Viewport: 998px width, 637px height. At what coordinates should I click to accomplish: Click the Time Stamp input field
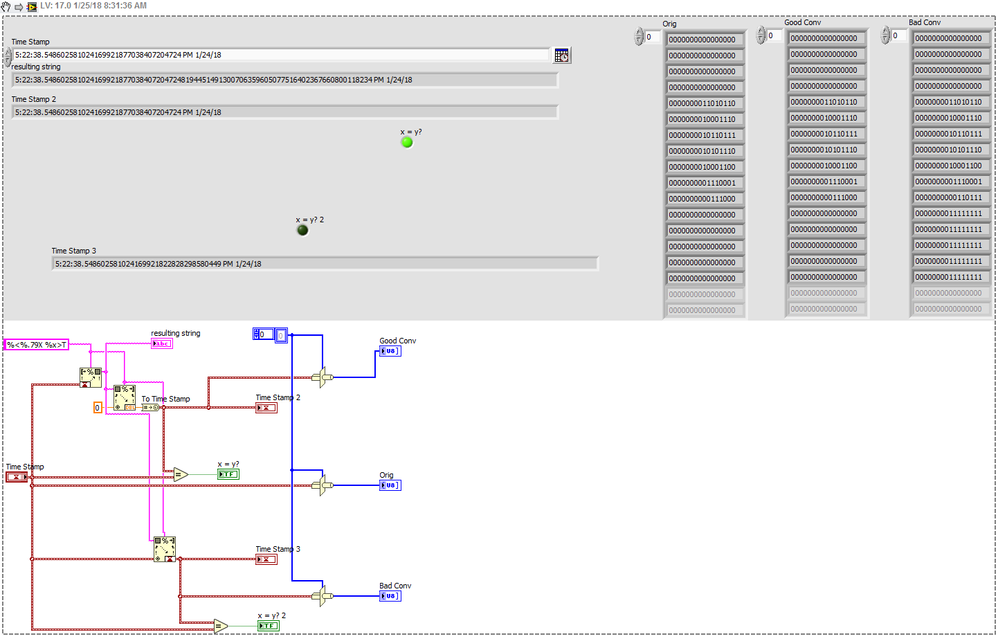(281, 55)
